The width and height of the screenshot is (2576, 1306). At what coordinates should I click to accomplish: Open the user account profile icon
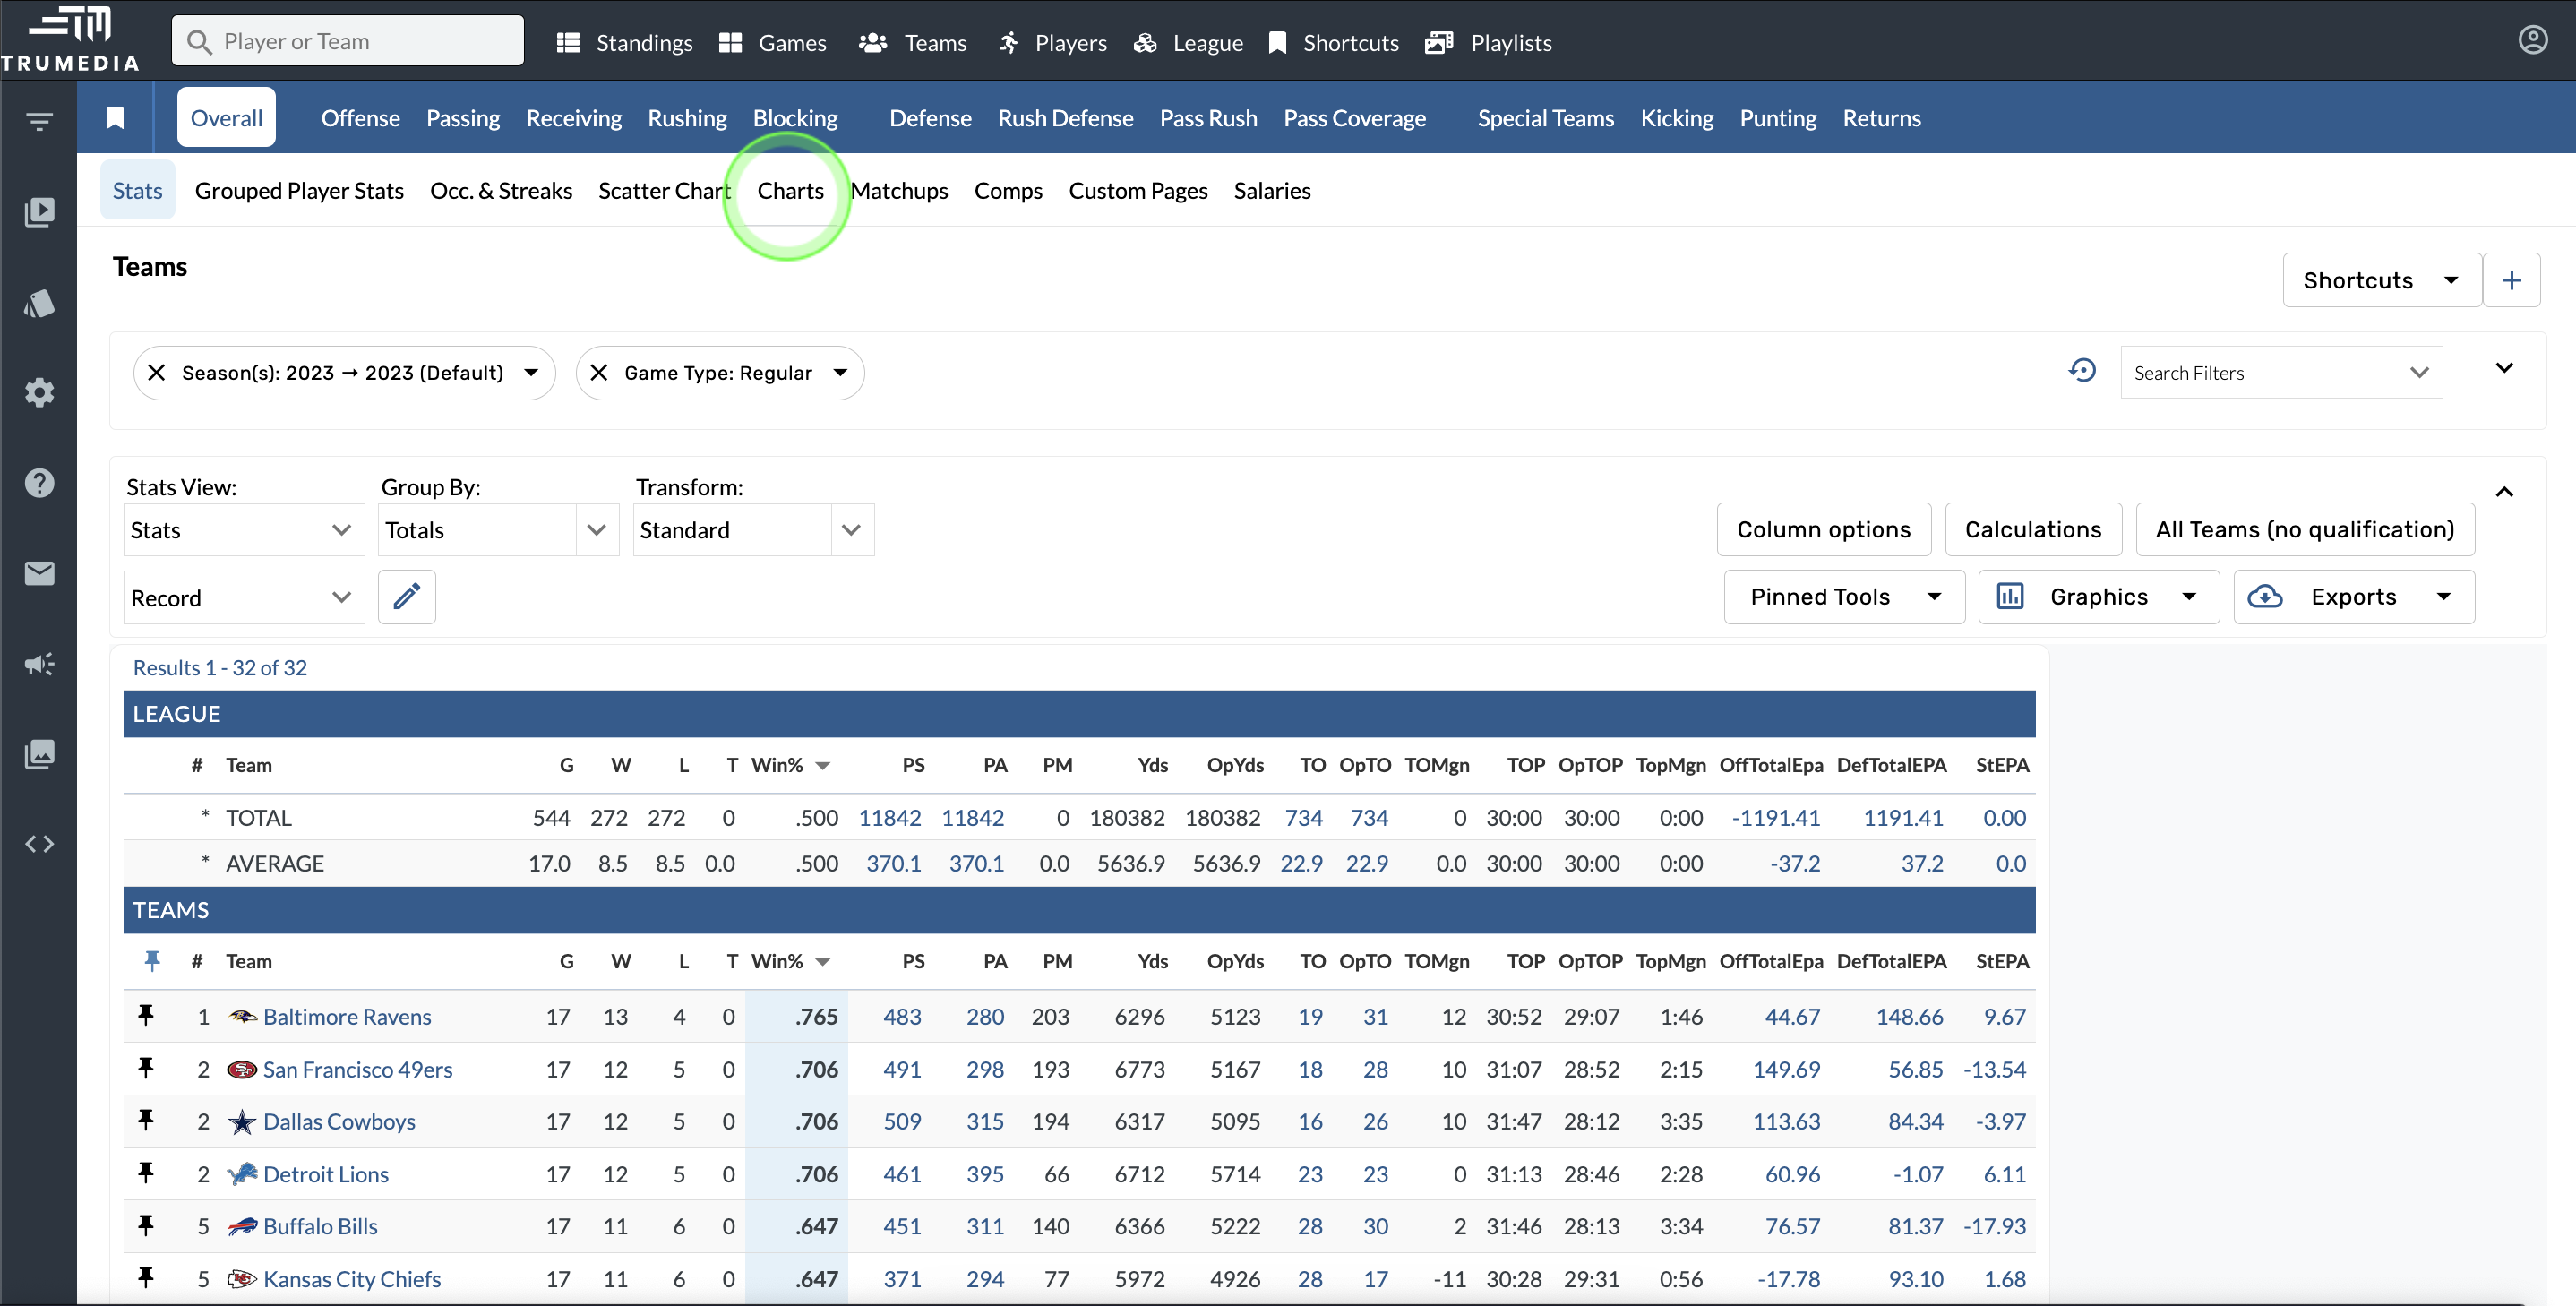click(2532, 40)
